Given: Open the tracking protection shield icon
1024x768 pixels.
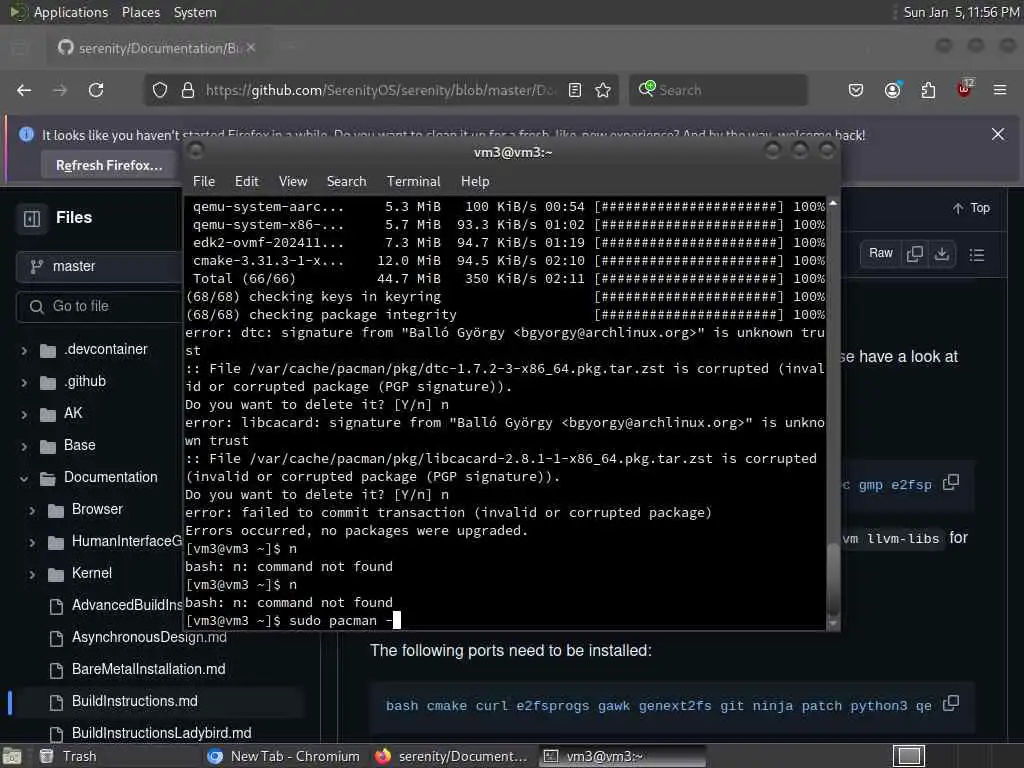Looking at the screenshot, I should point(159,90).
